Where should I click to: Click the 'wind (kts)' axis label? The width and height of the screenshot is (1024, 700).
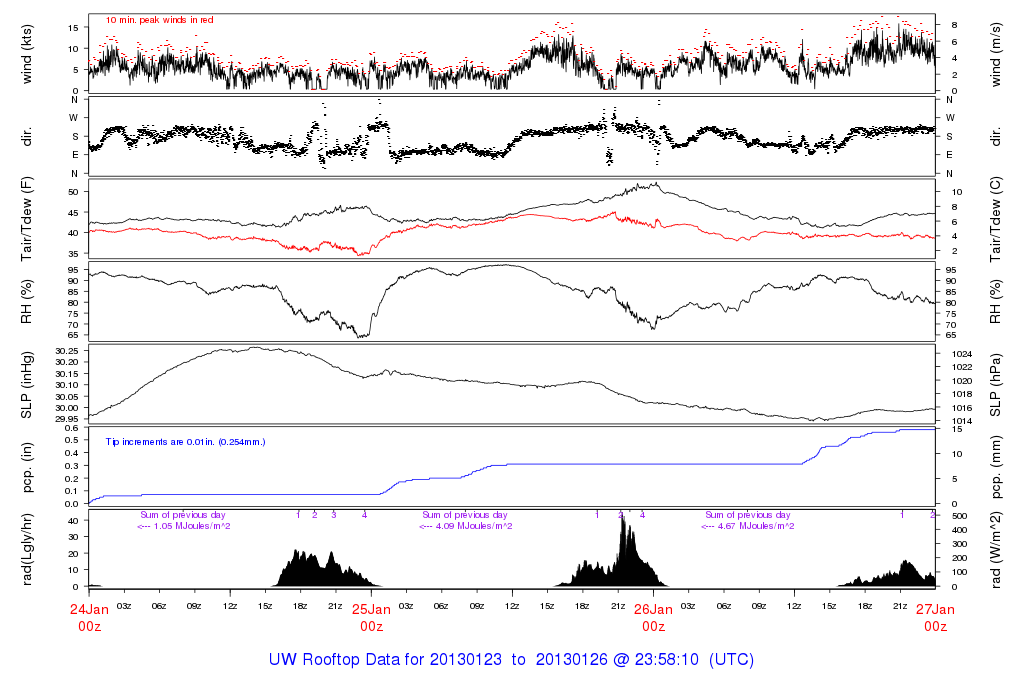tap(27, 54)
